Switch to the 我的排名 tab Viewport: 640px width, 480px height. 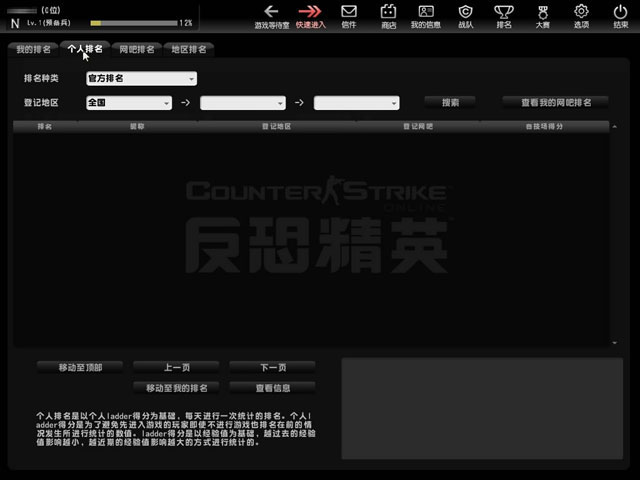(33, 49)
